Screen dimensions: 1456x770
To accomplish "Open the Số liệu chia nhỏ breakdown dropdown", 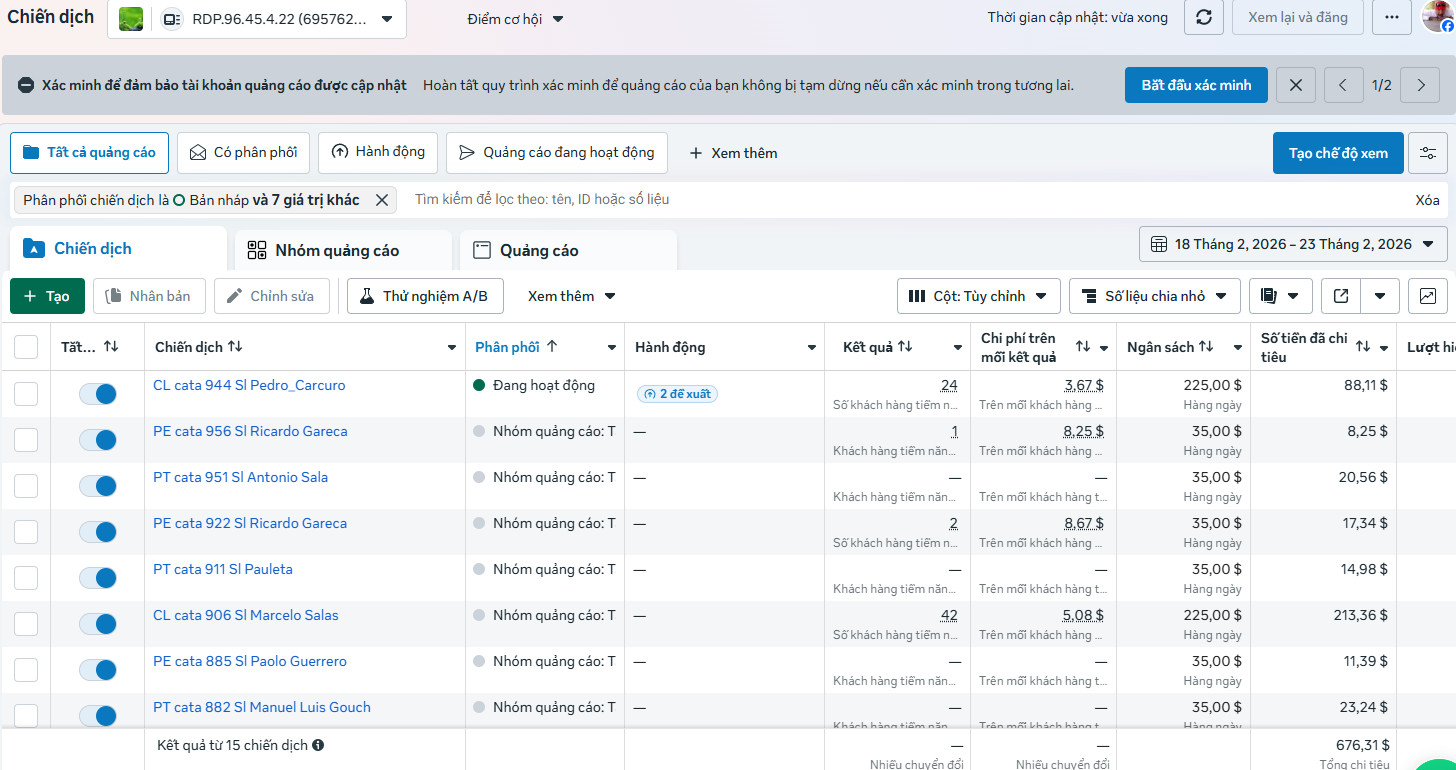I will (x=1155, y=296).
